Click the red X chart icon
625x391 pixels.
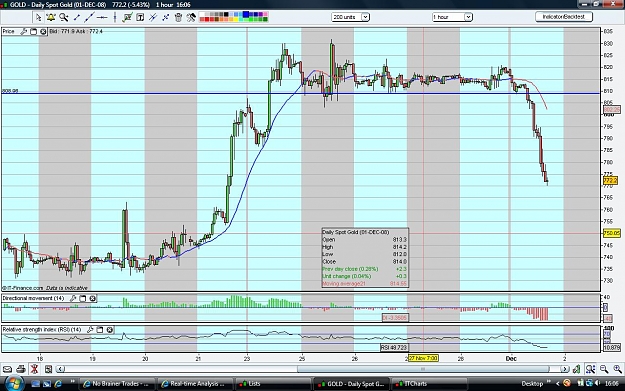[35, 369]
